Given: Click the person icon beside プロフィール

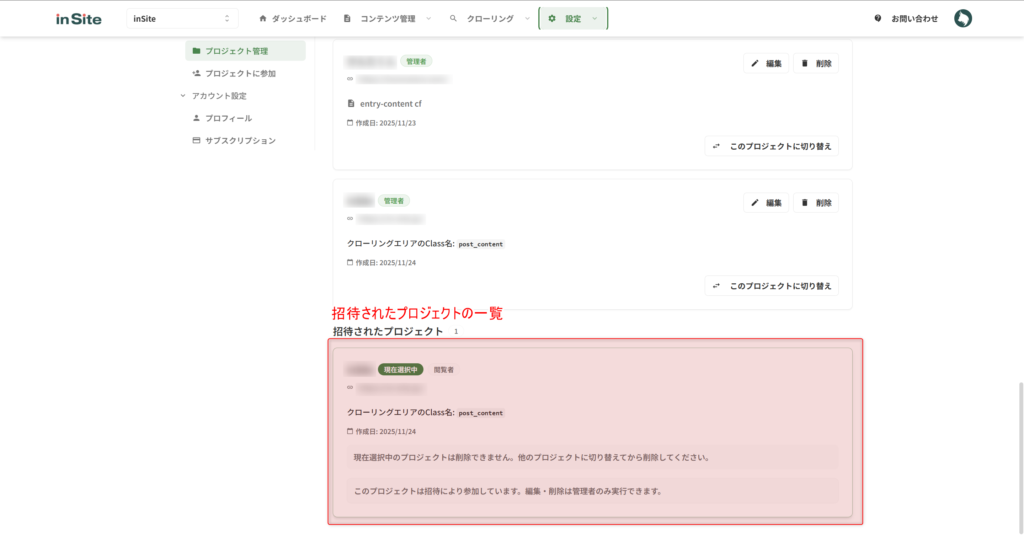Looking at the screenshot, I should (196, 118).
